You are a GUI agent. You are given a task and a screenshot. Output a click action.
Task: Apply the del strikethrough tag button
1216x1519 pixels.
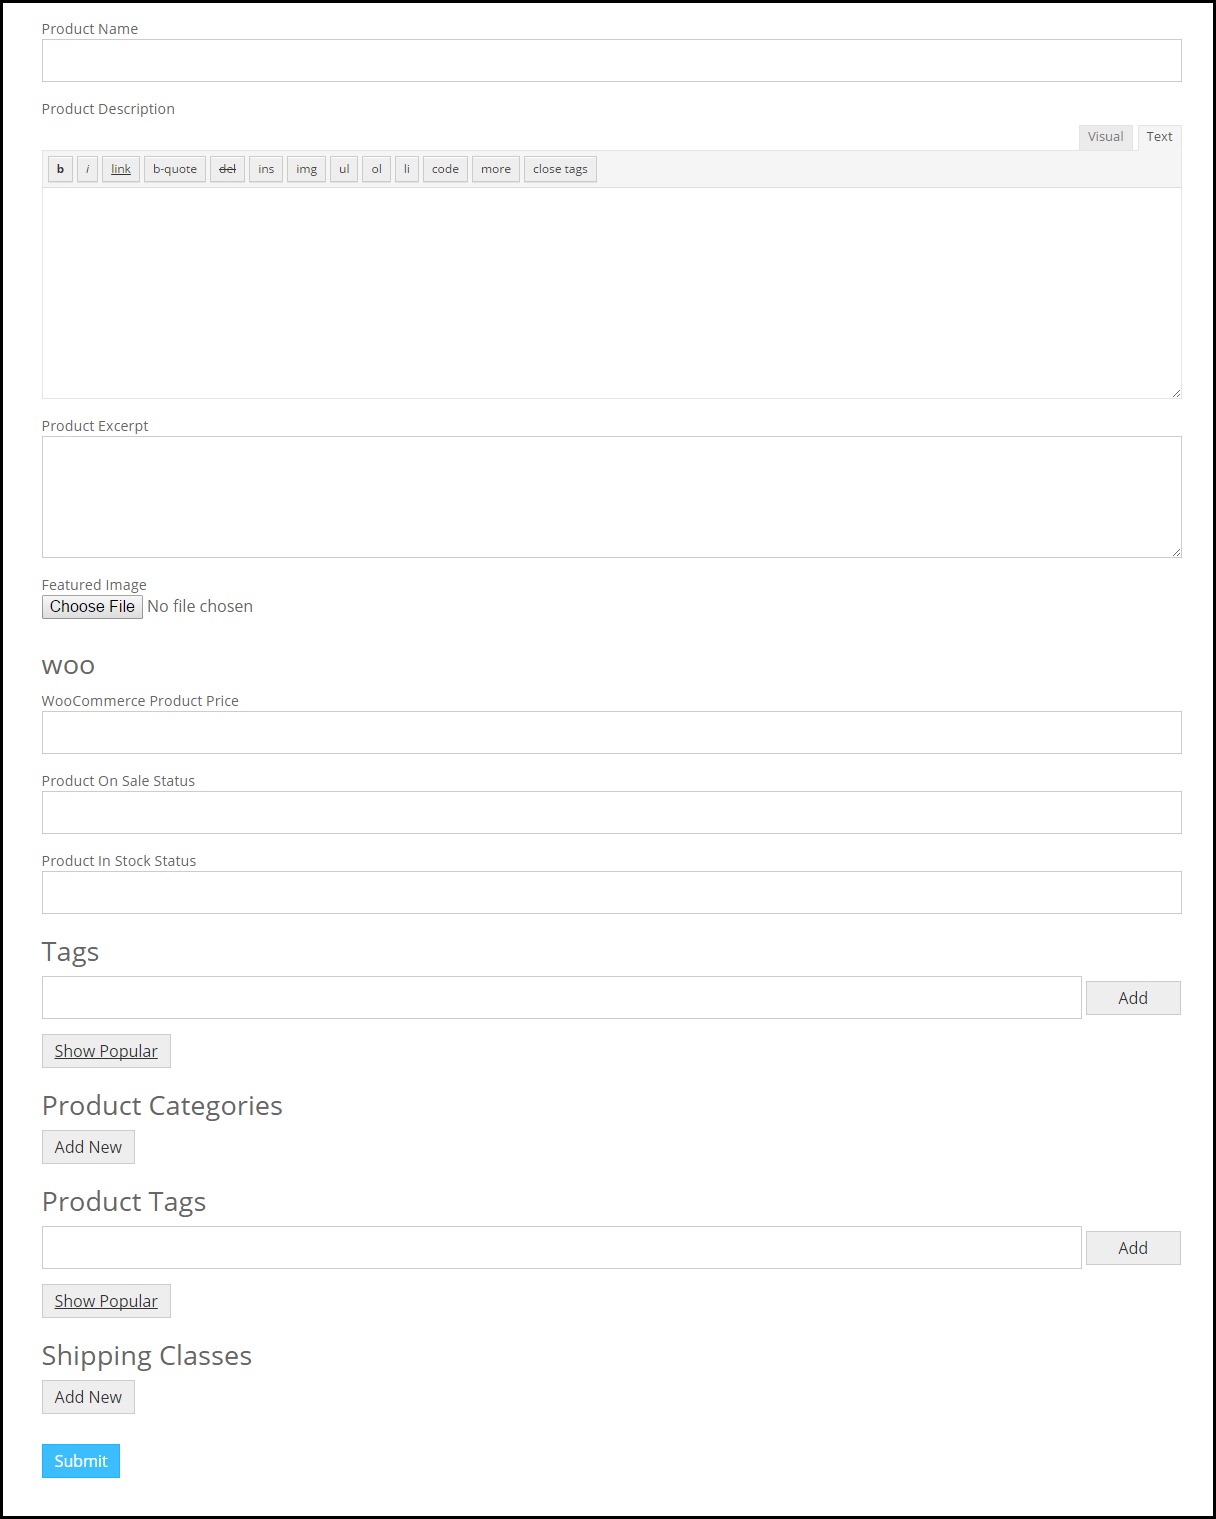[x=227, y=169]
